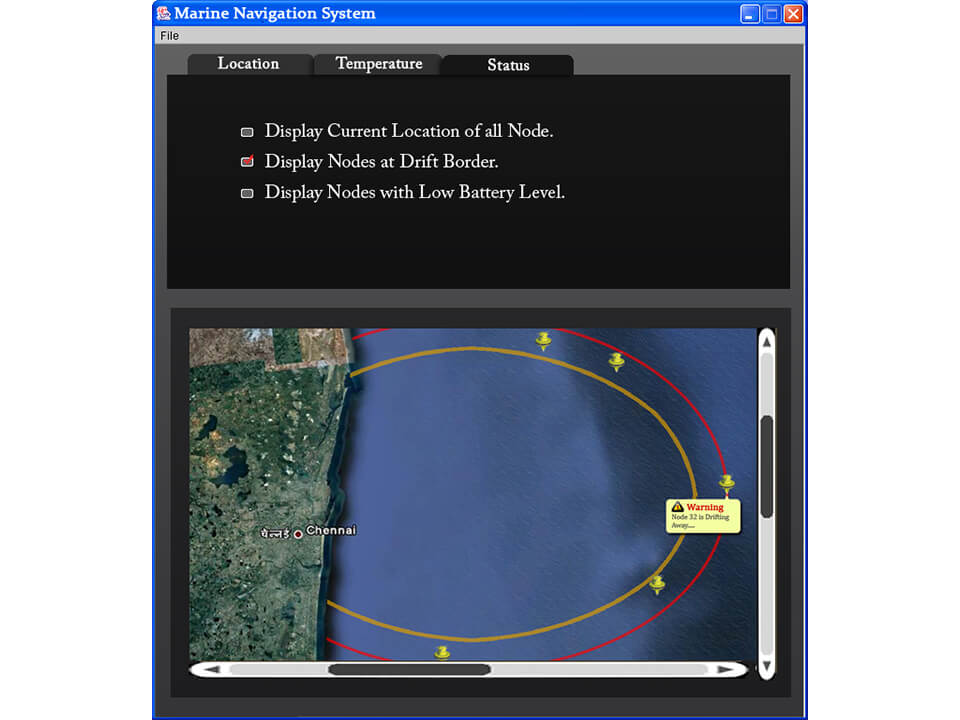Click the horizontal scrollbar thumb under the map
Image resolution: width=960 pixels, height=720 pixels.
coord(409,669)
